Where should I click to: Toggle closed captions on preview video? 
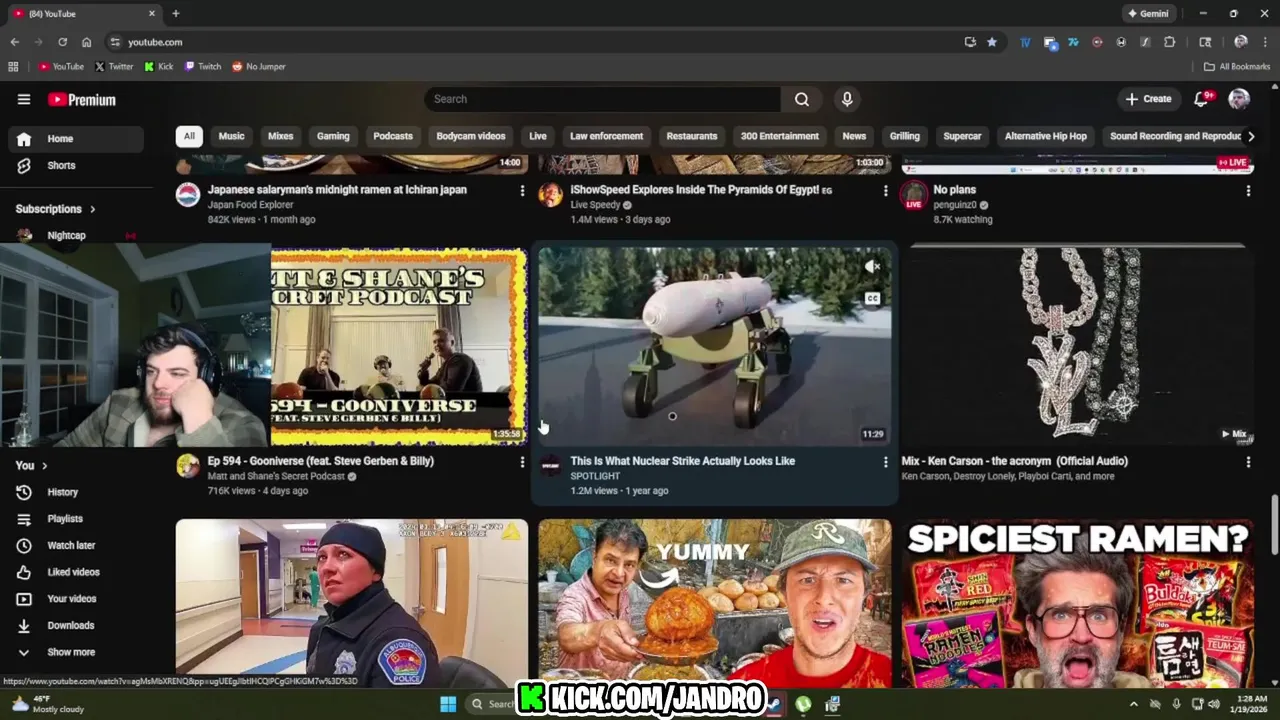point(872,299)
